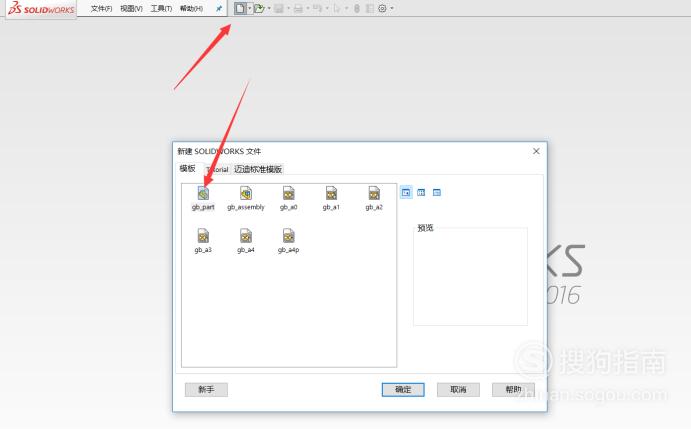Click the gb_a2 label text
Screen dimensions: 691x429
coord(374,207)
